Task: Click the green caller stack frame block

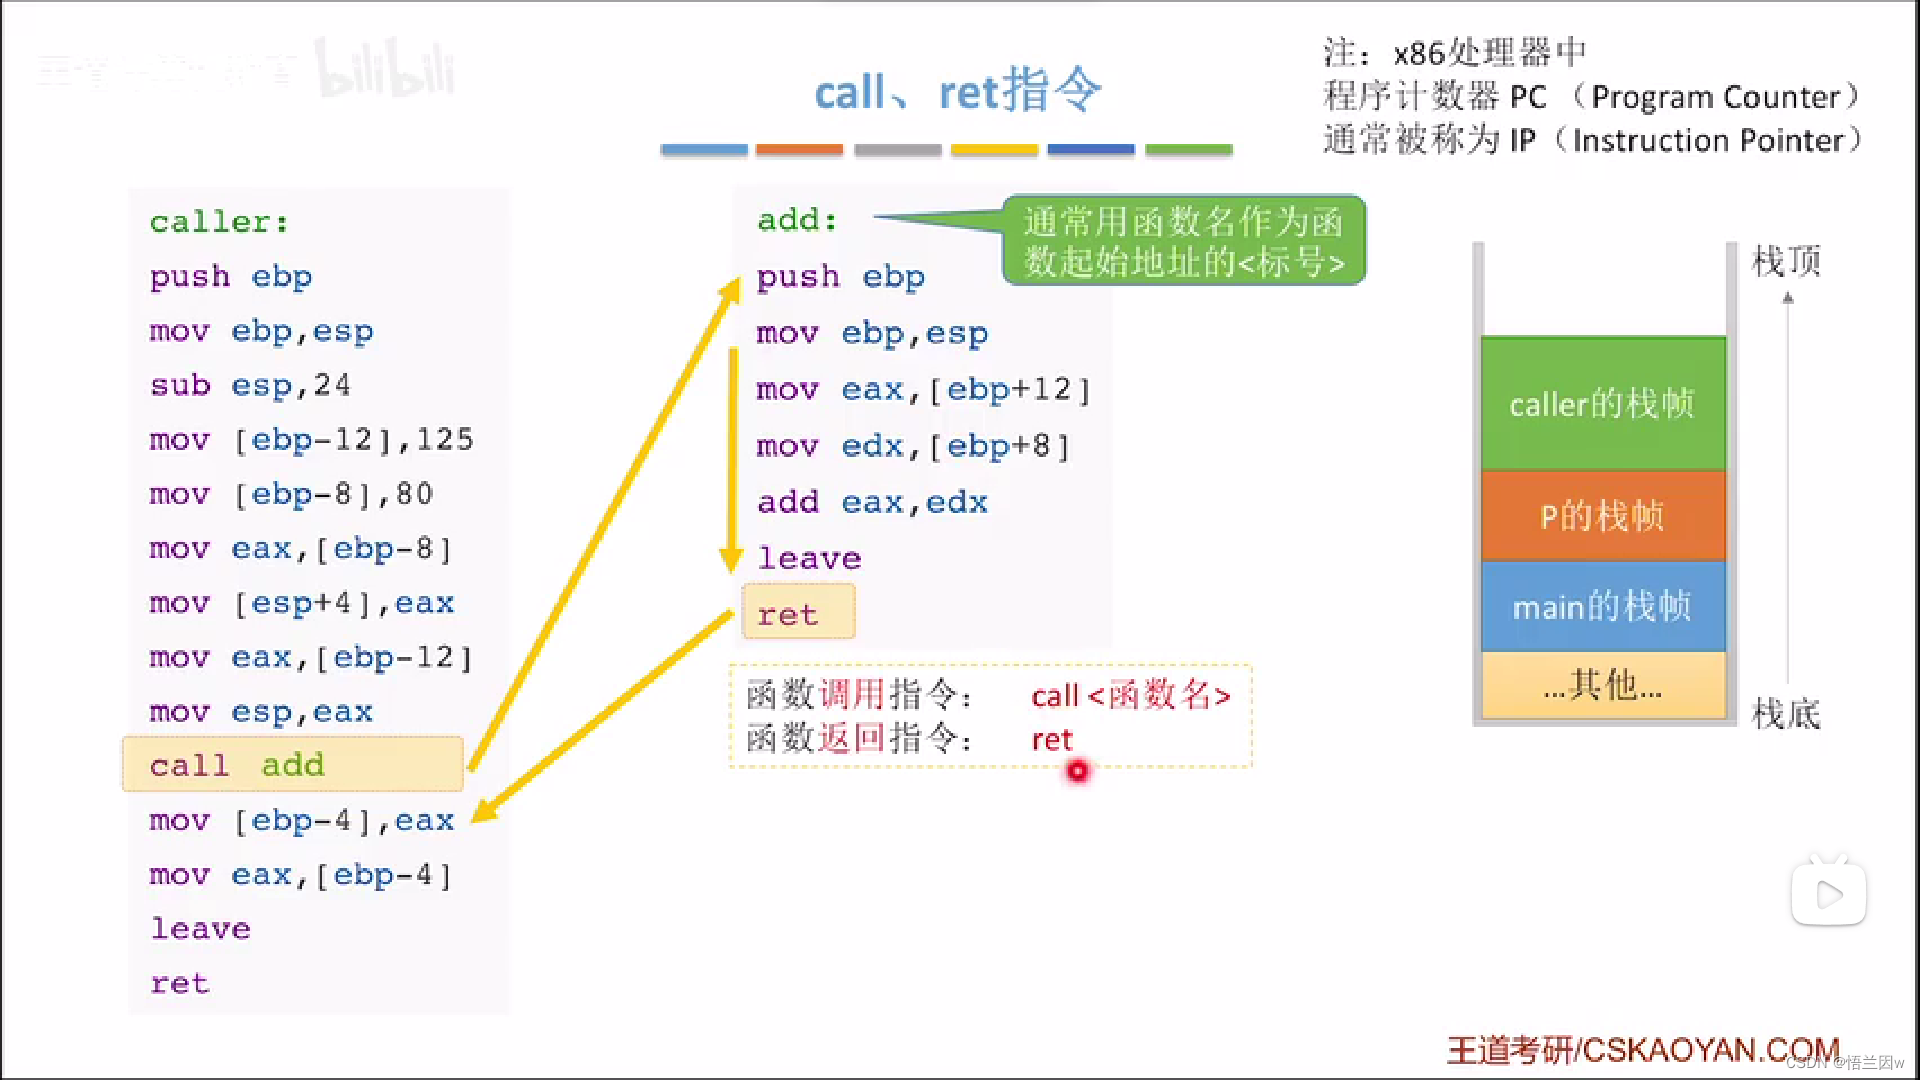Action: pos(1603,404)
